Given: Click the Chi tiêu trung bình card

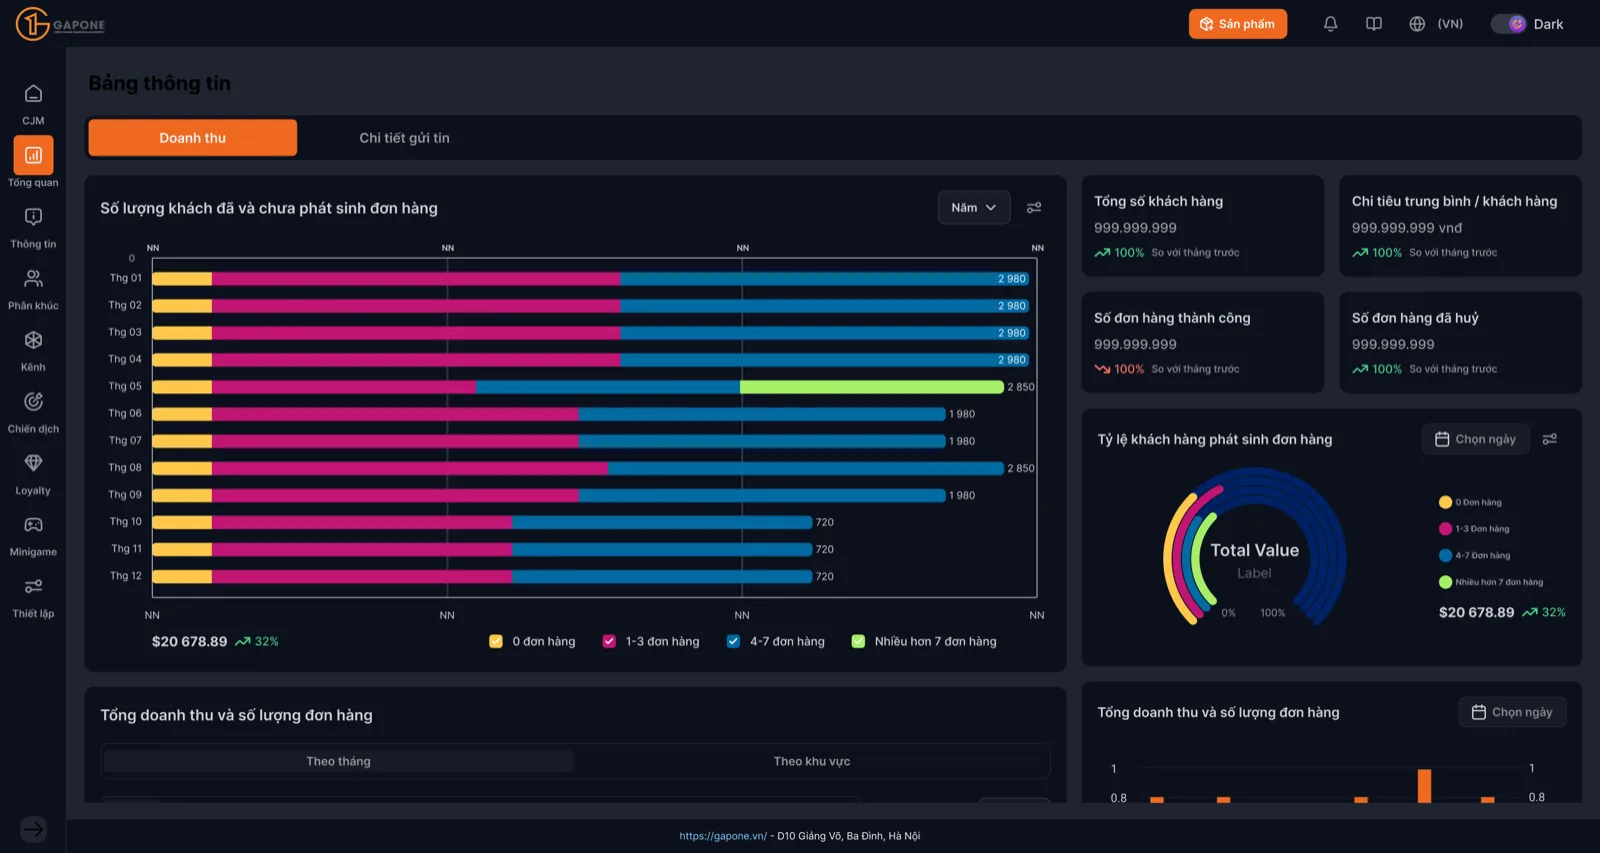Looking at the screenshot, I should [1460, 226].
